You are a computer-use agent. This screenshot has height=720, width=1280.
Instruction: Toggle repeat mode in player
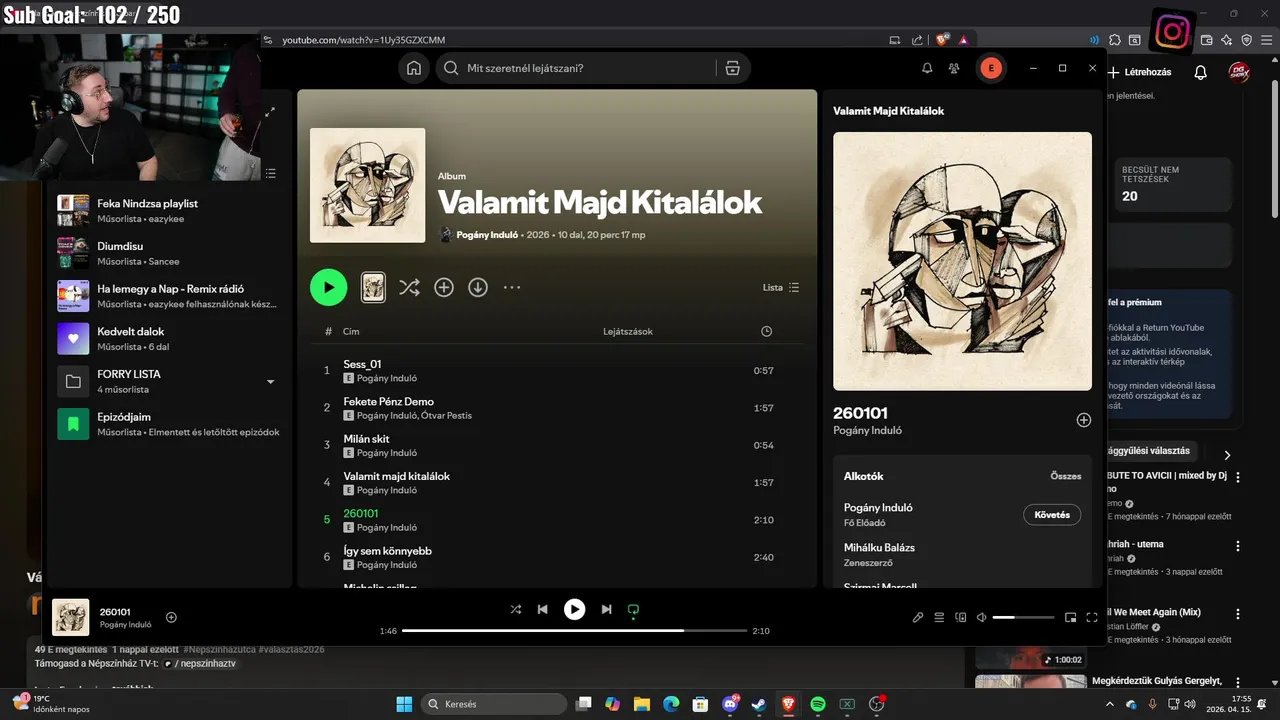click(632, 609)
